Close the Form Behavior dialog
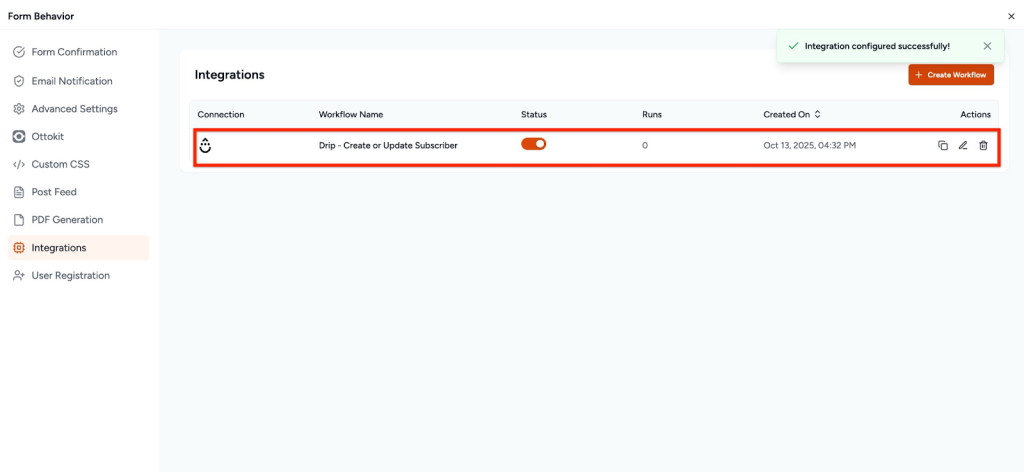 point(1010,16)
